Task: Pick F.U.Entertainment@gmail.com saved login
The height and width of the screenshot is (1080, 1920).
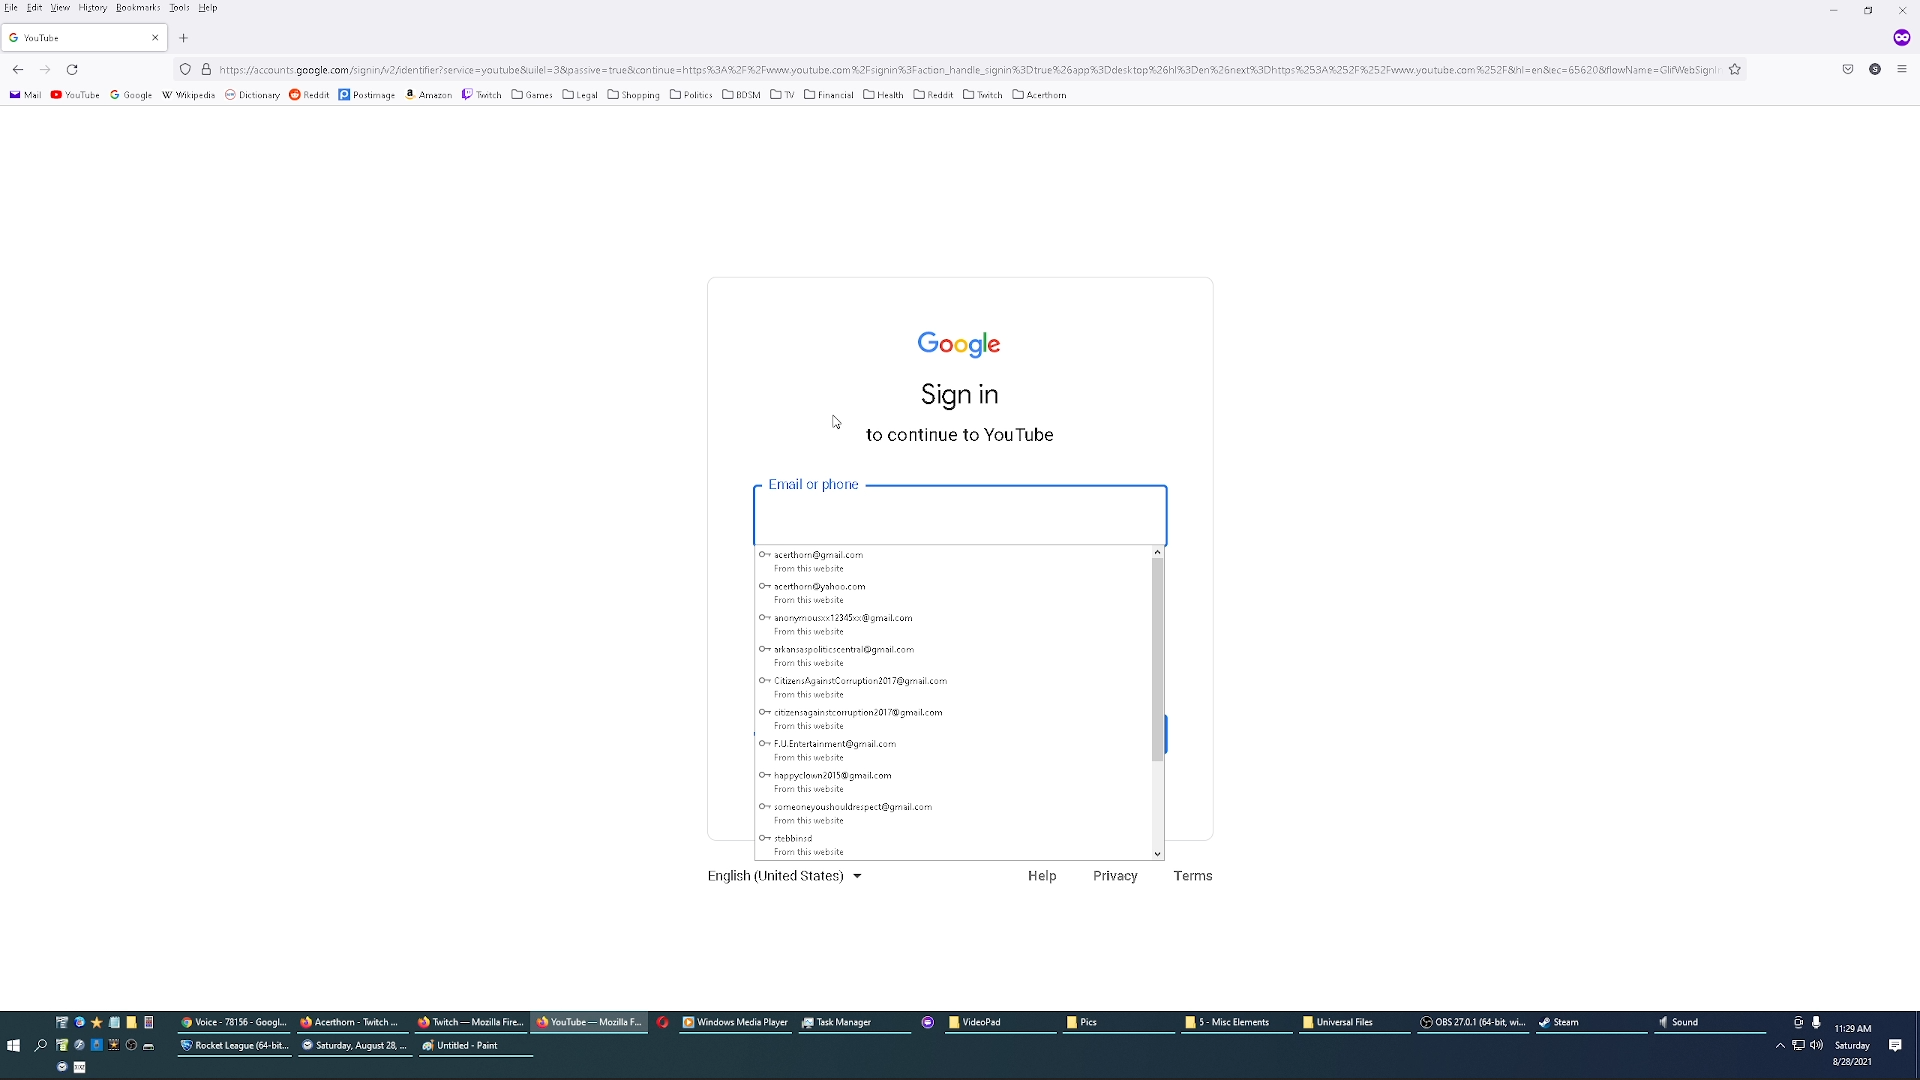Action: click(x=953, y=750)
